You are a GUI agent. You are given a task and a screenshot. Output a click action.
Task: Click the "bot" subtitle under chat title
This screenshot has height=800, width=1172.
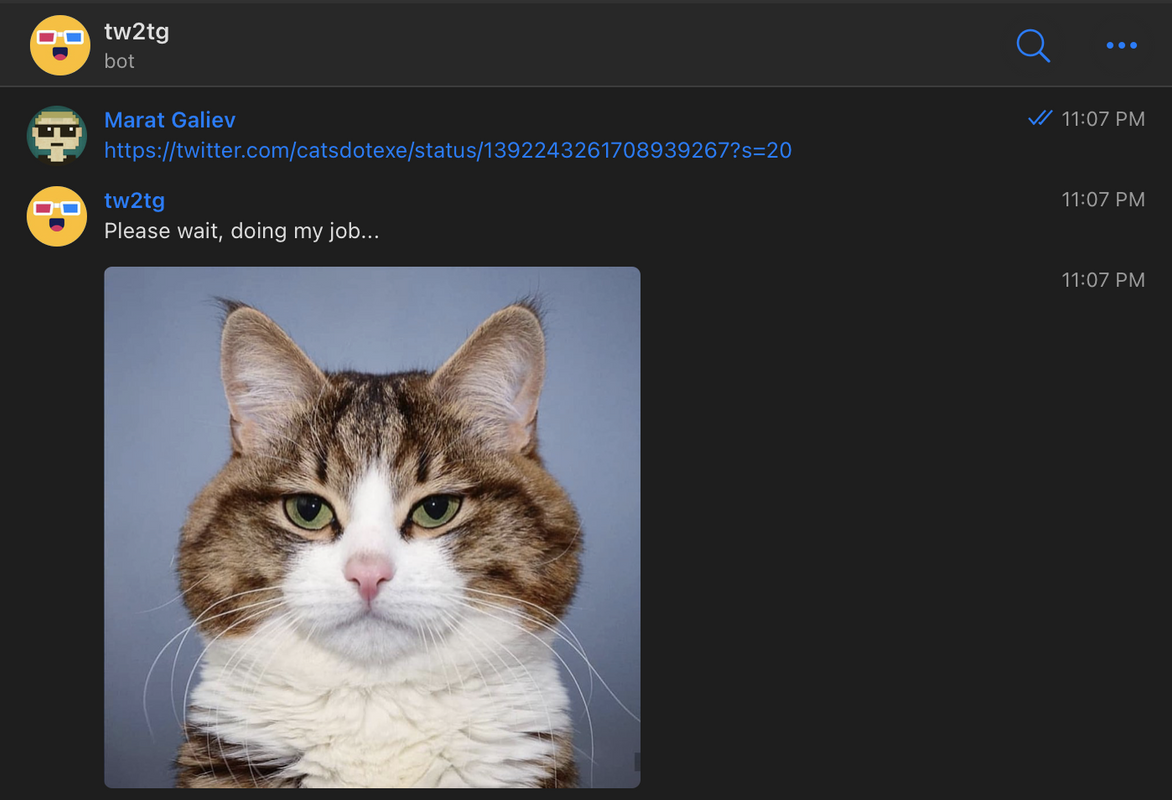click(x=119, y=61)
